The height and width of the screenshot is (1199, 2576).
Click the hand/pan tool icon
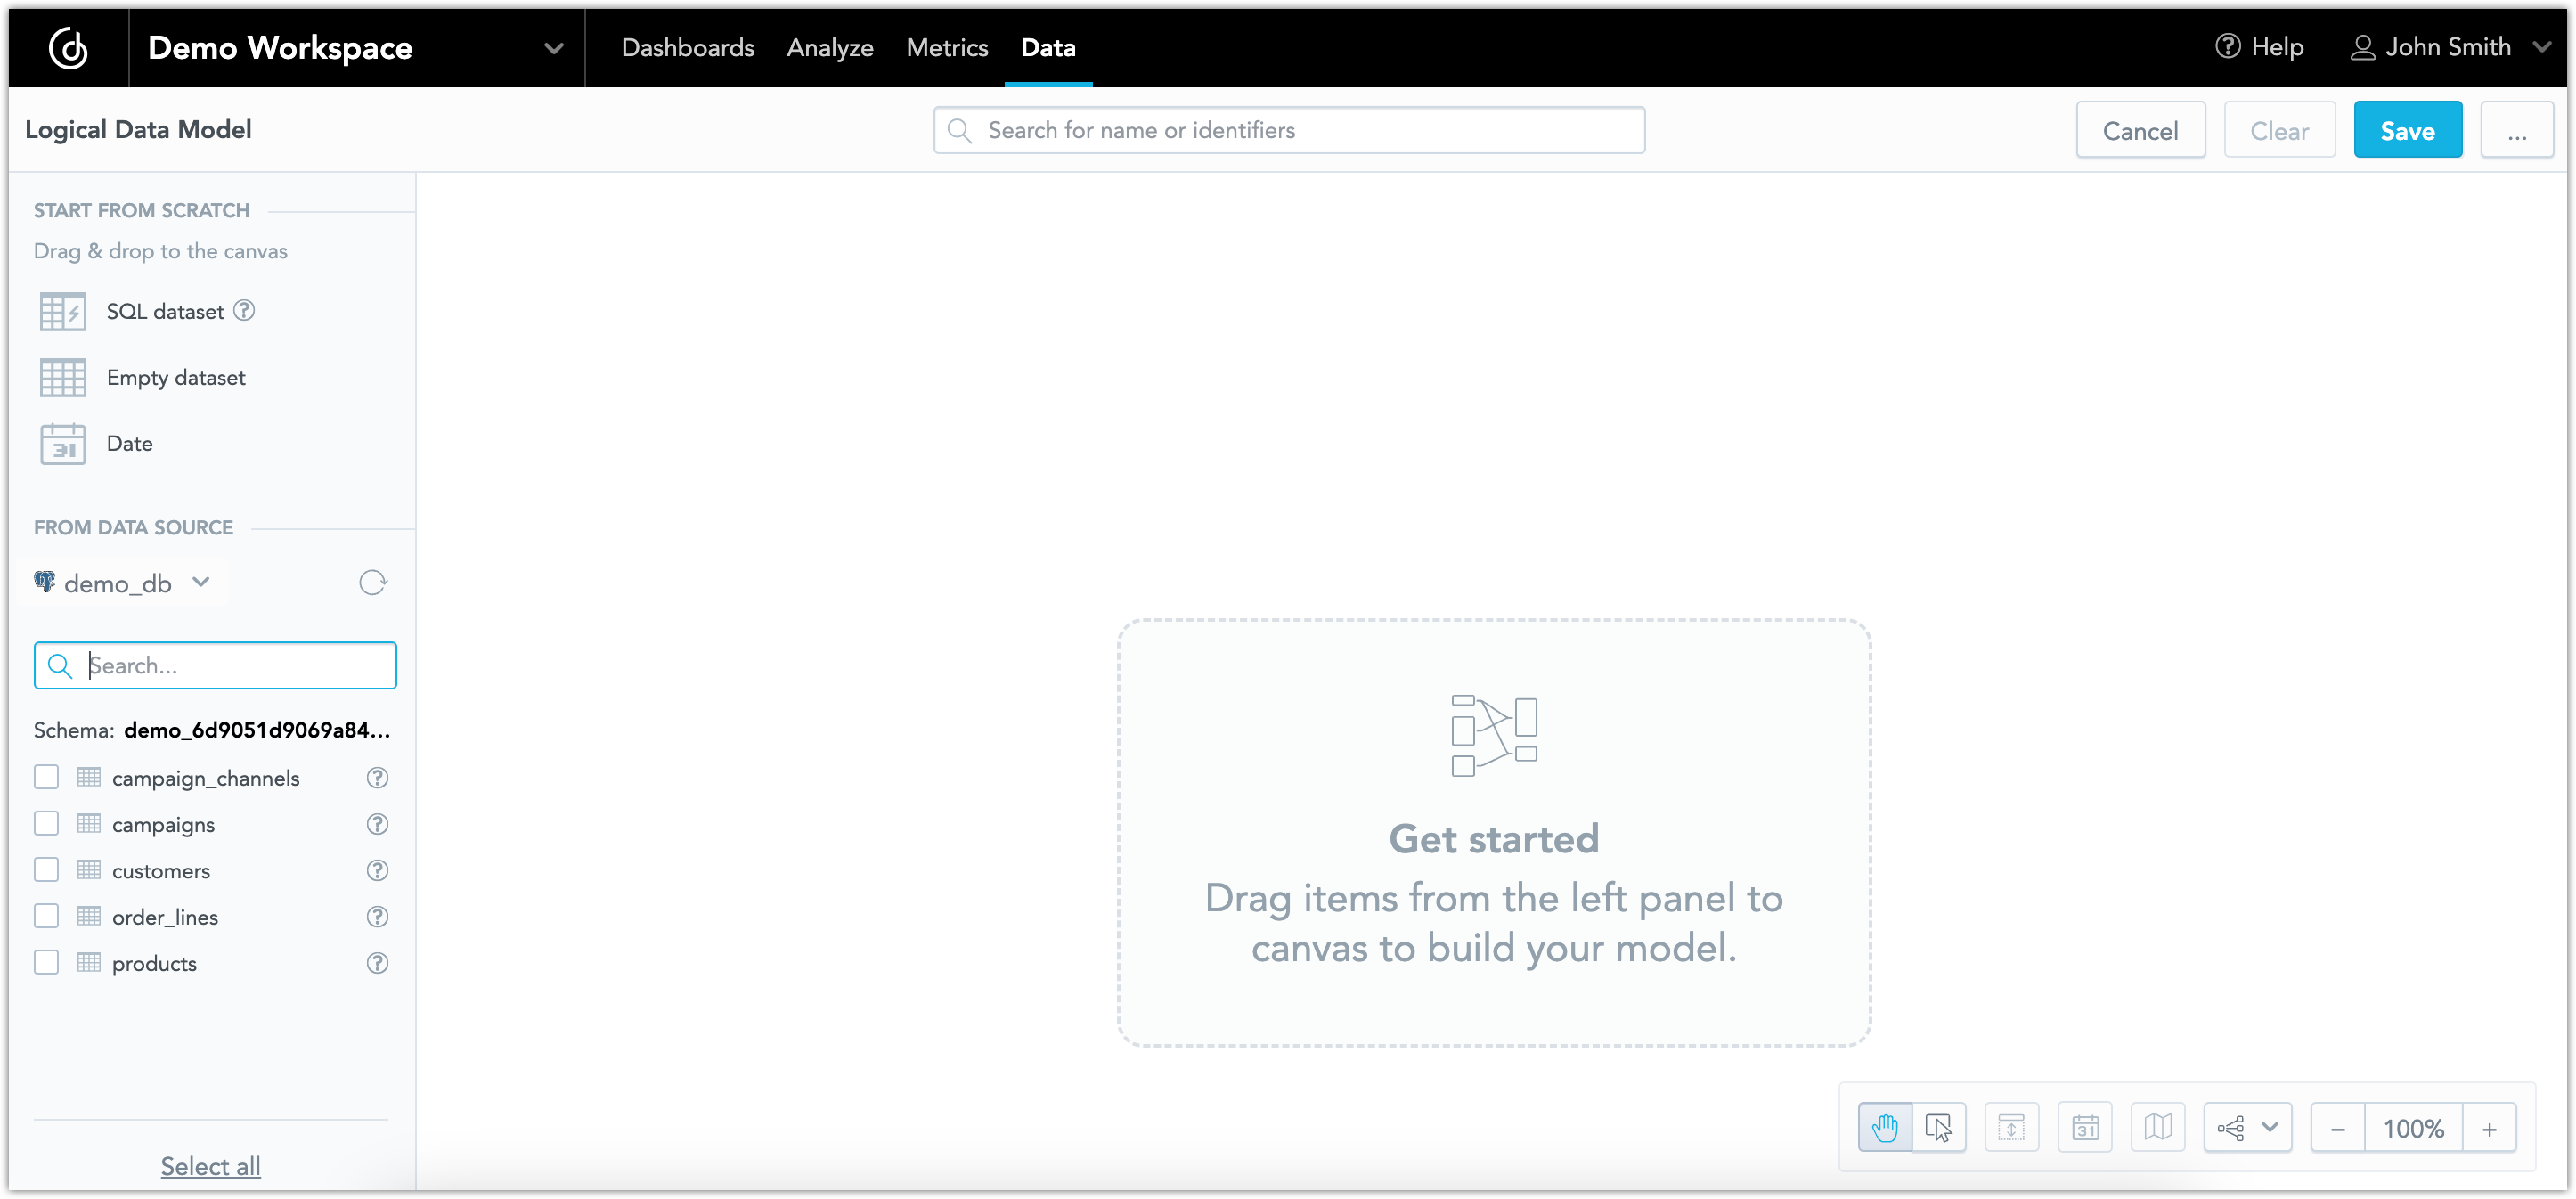pyautogui.click(x=1886, y=1127)
